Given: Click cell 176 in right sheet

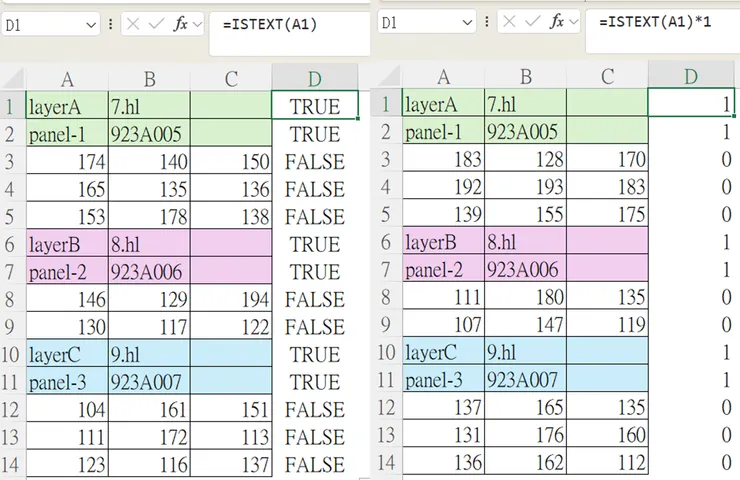Looking at the screenshot, I should pos(525,435).
